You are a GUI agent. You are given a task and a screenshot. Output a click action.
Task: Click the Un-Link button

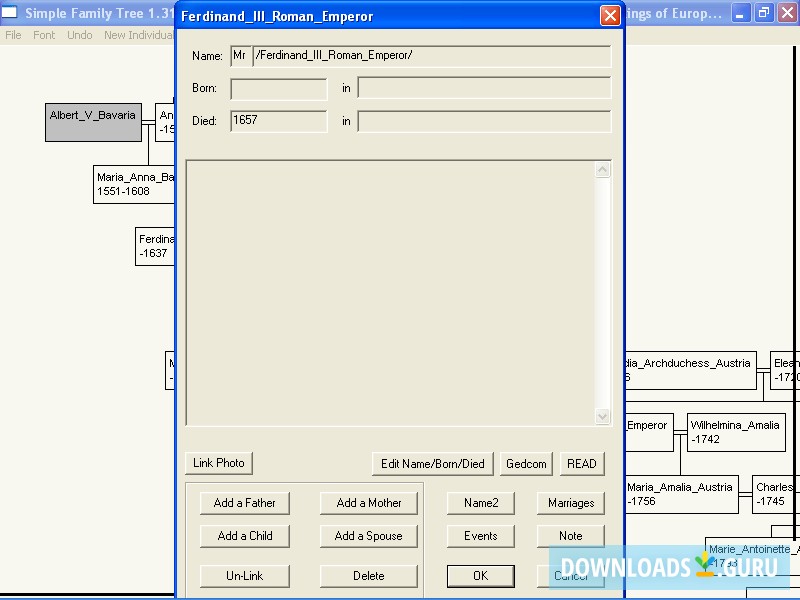tap(245, 576)
